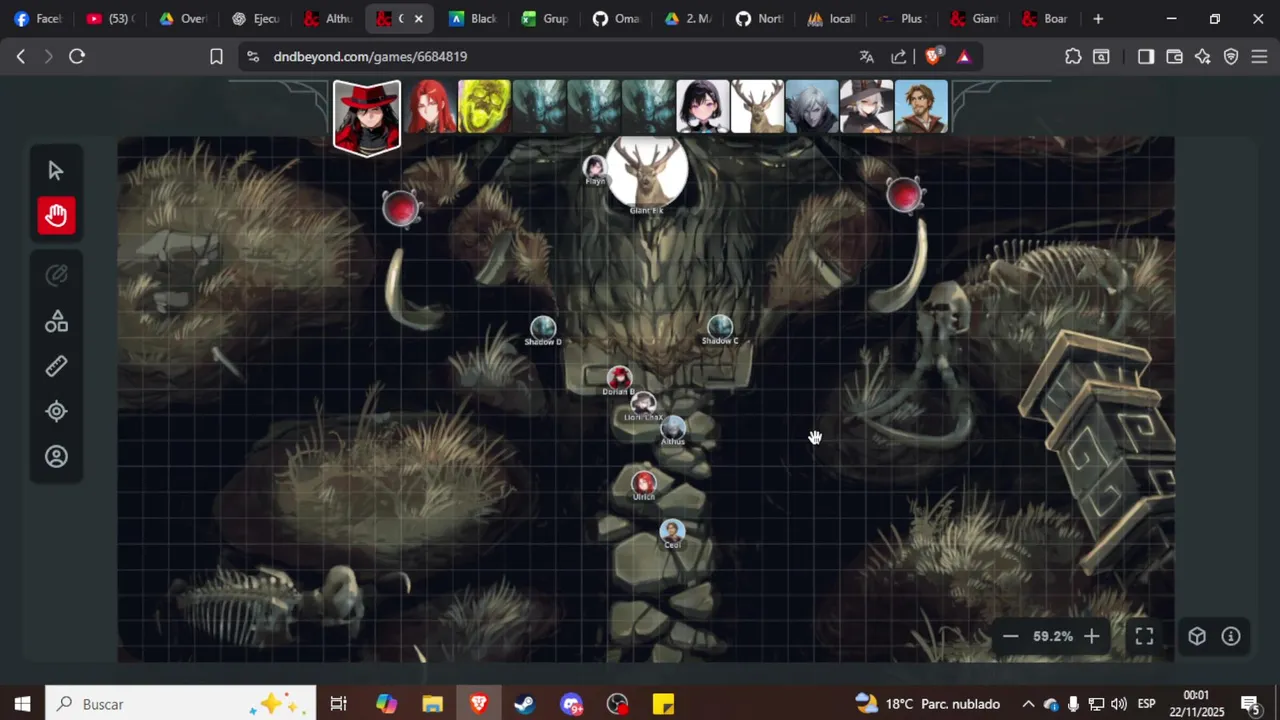Select the Ulrich token
The image size is (1280, 720).
(644, 484)
